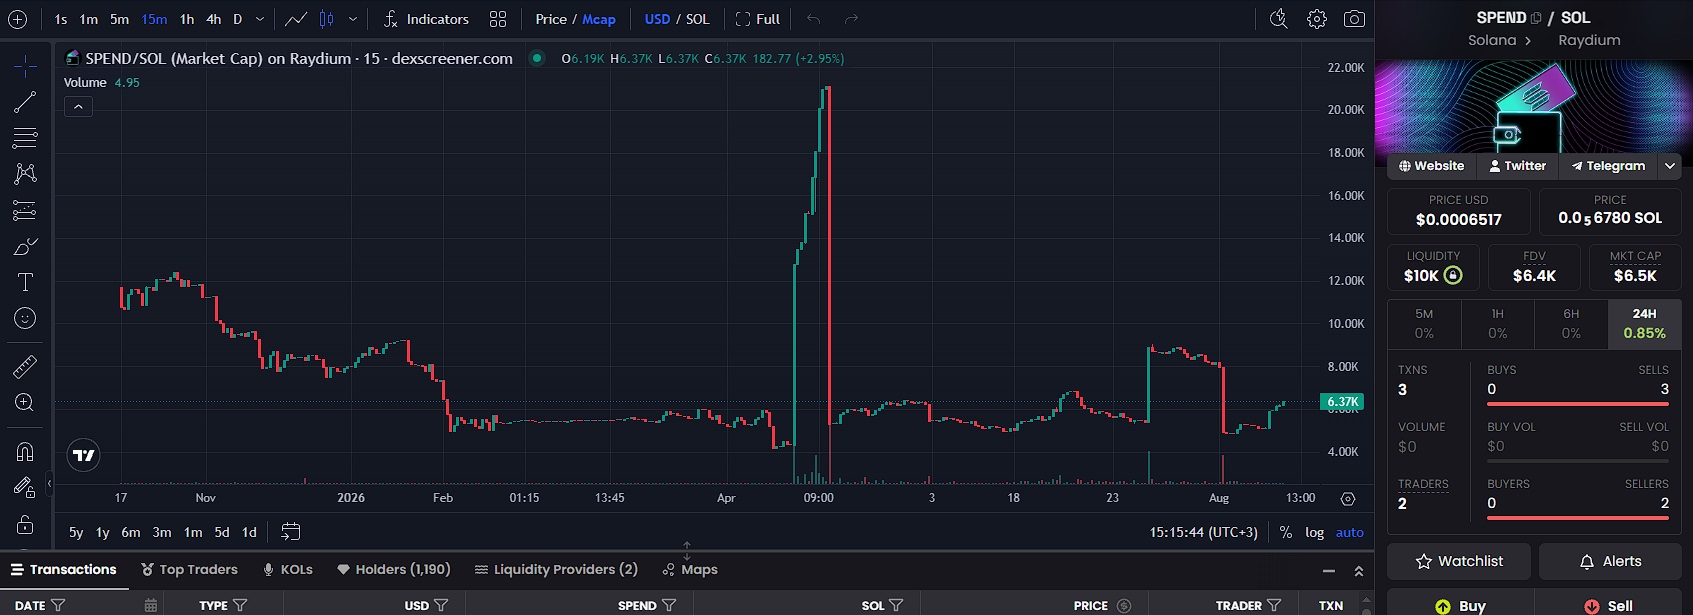
Task: Select the 1h timeframe
Action: click(x=187, y=19)
